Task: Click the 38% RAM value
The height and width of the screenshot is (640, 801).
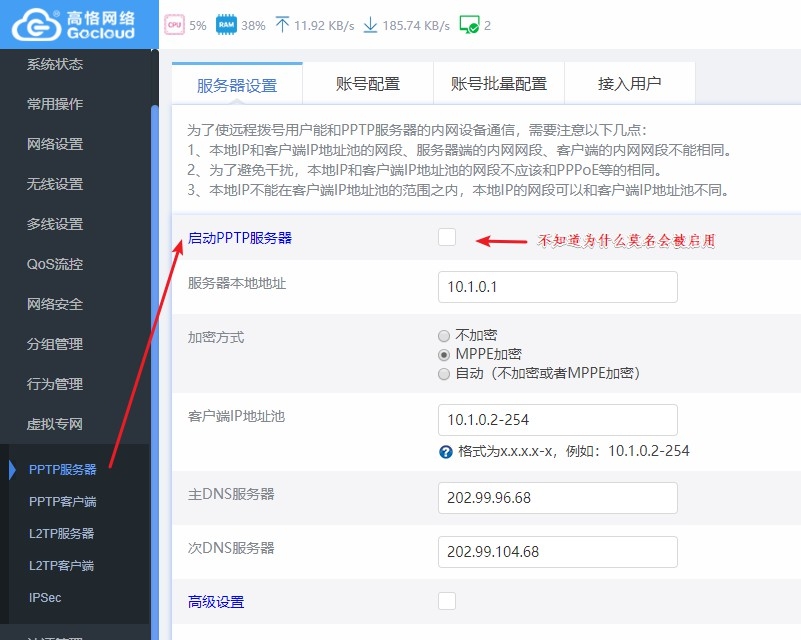Action: (253, 26)
